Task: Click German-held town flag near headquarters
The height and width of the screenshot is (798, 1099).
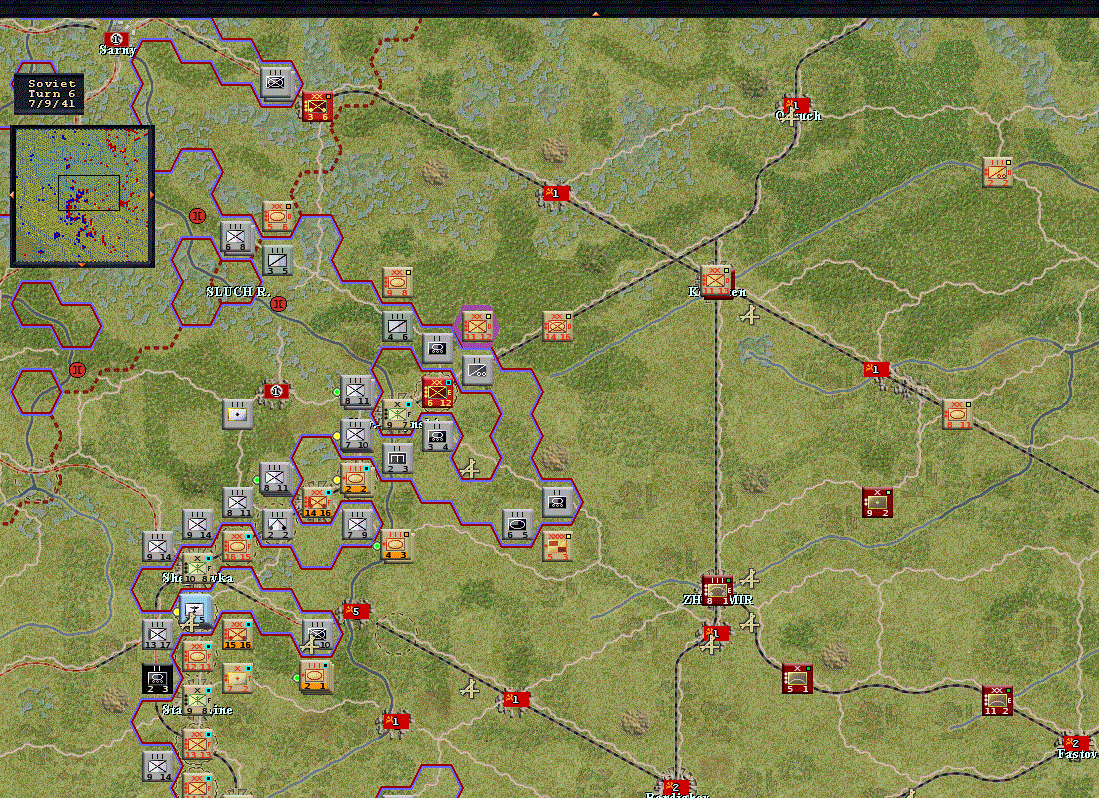Action: coord(276,391)
